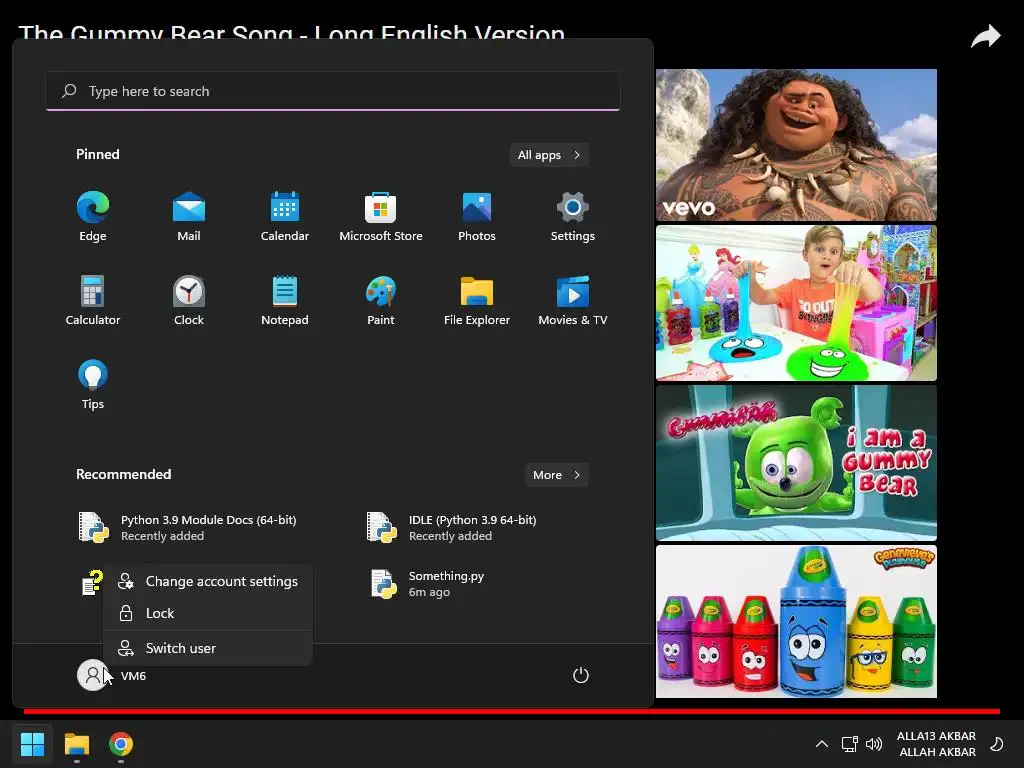Viewport: 1024px width, 768px height.
Task: Click the partially hidden help file icon
Action: point(92,583)
